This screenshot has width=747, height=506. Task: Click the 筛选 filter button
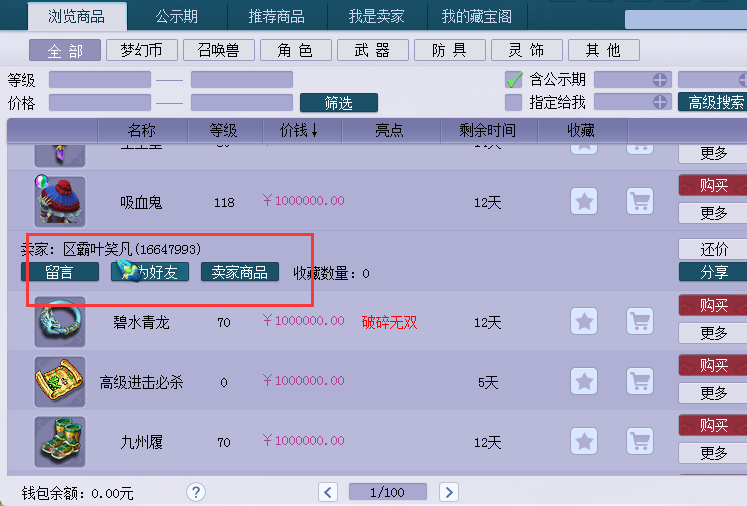coord(339,102)
